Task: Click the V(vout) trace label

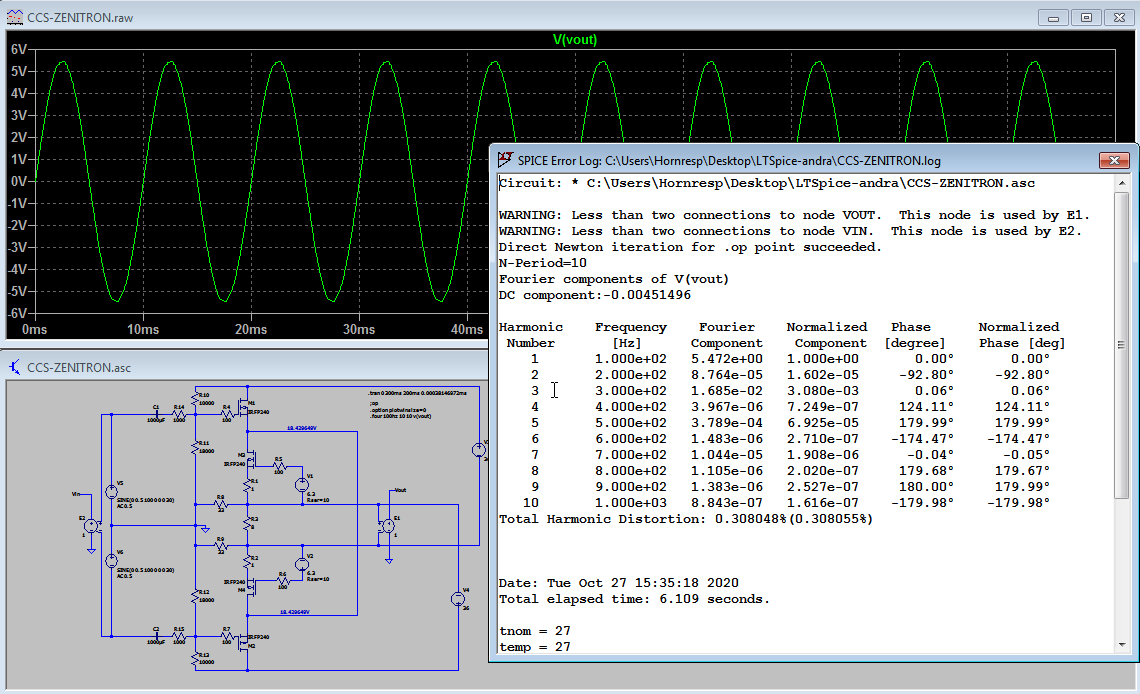Action: coord(574,39)
